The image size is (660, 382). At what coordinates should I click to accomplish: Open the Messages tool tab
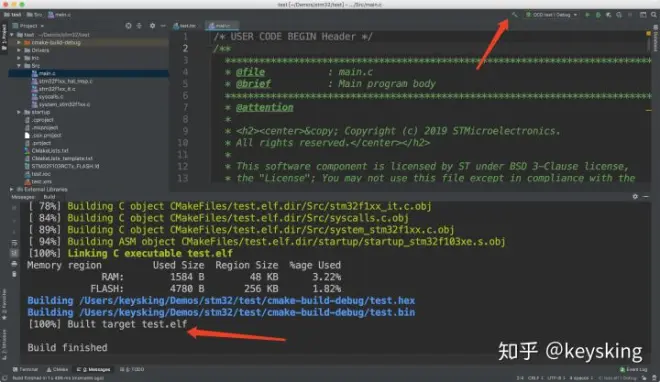(93, 369)
